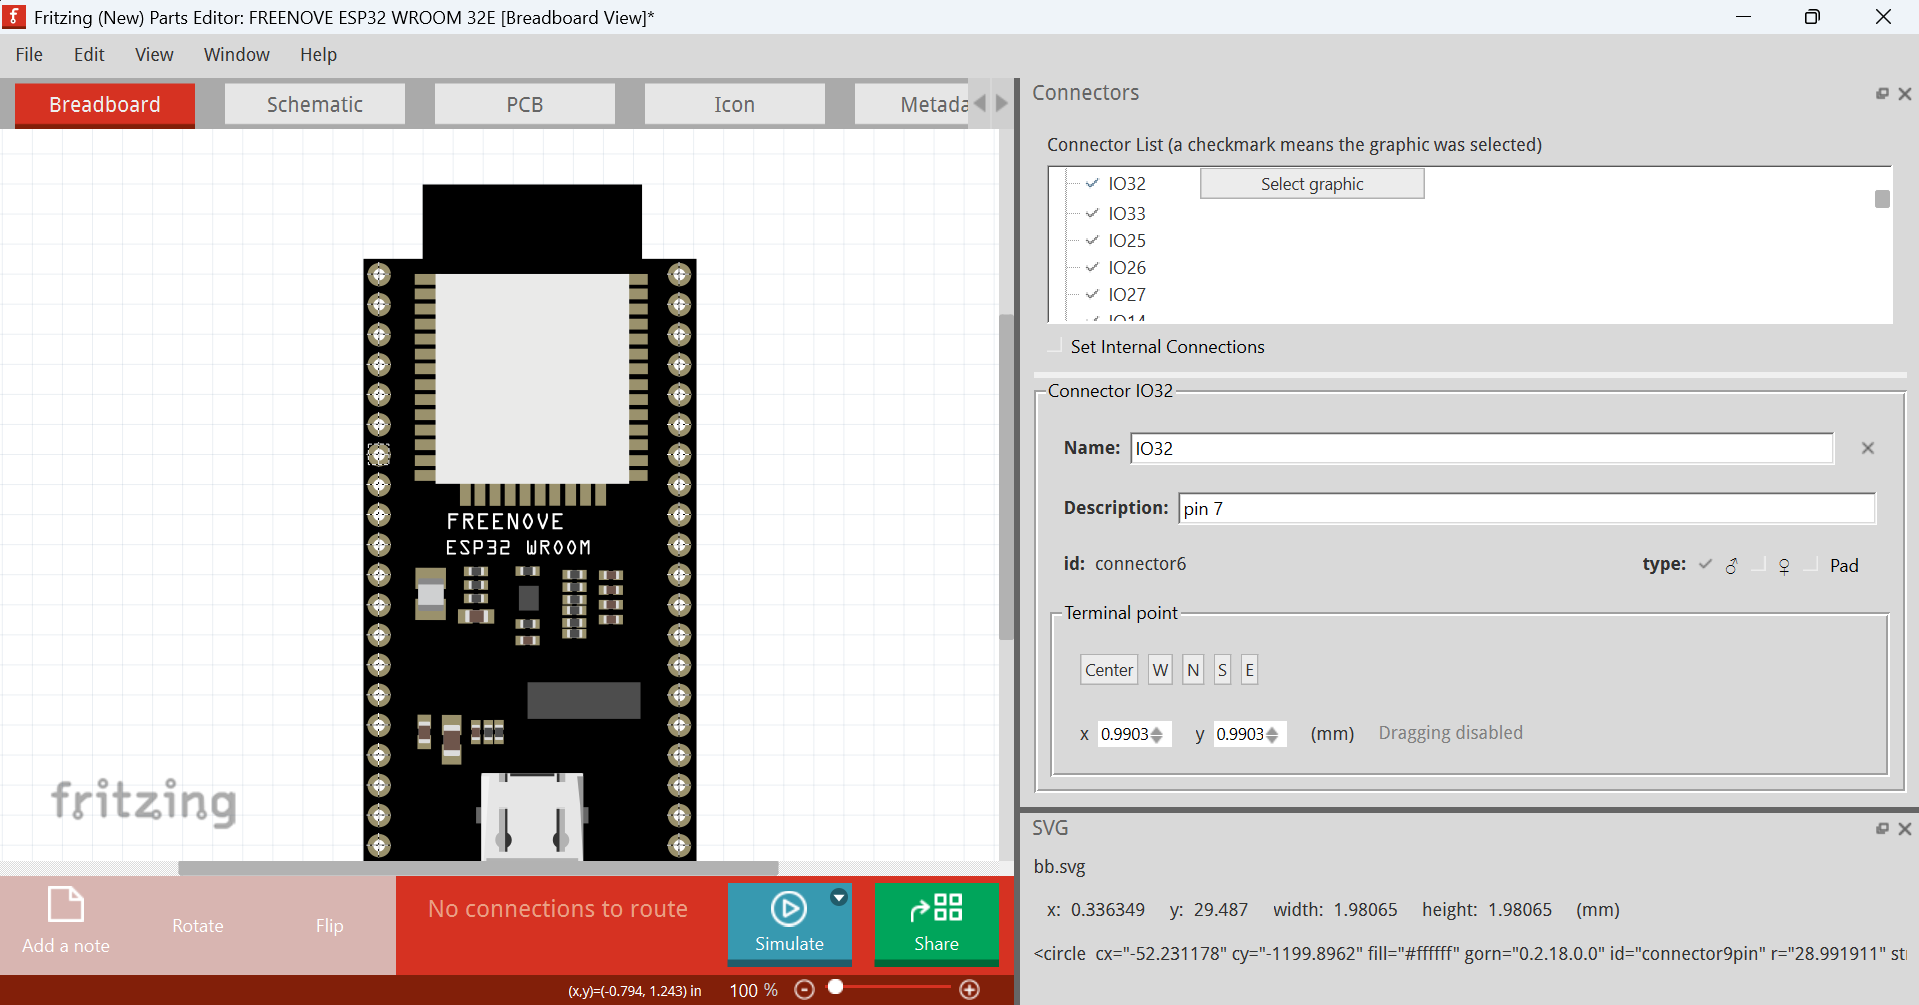Click the 100 % zoom field
This screenshot has width=1919, height=1005.
pyautogui.click(x=753, y=990)
